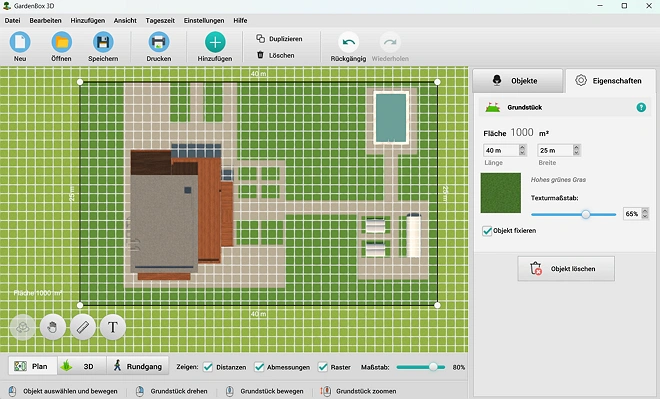Open a file with the Öffnen folder icon
This screenshot has height=399, width=660.
[61, 43]
